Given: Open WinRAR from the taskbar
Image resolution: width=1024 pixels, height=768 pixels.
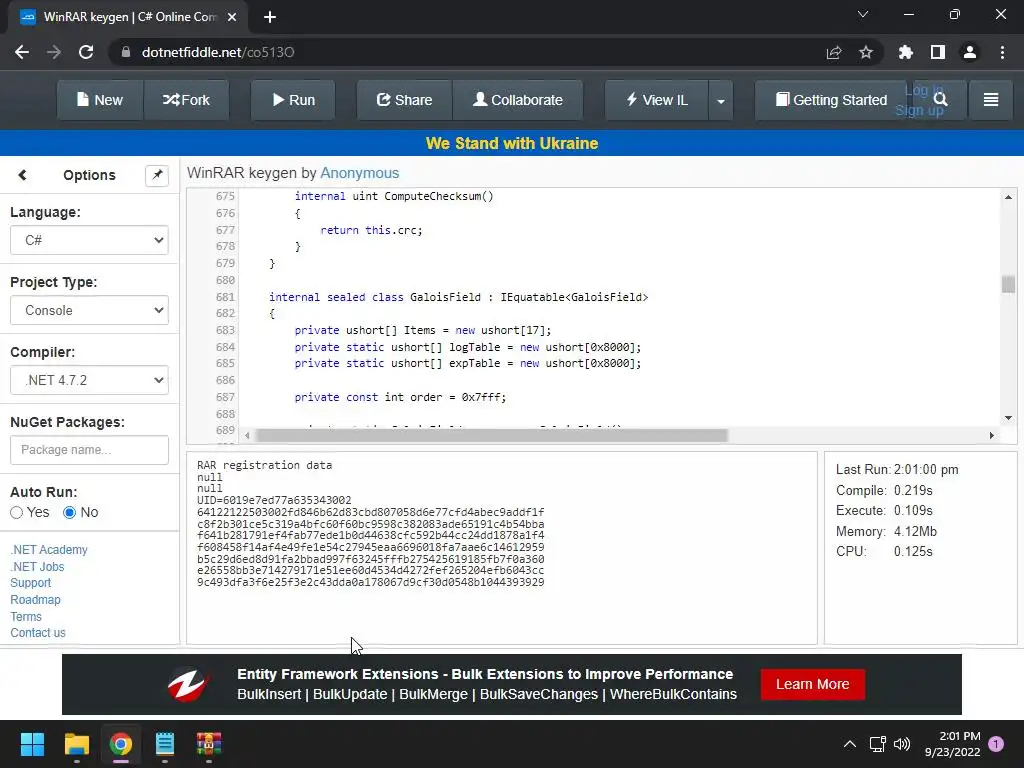Looking at the screenshot, I should tap(209, 744).
